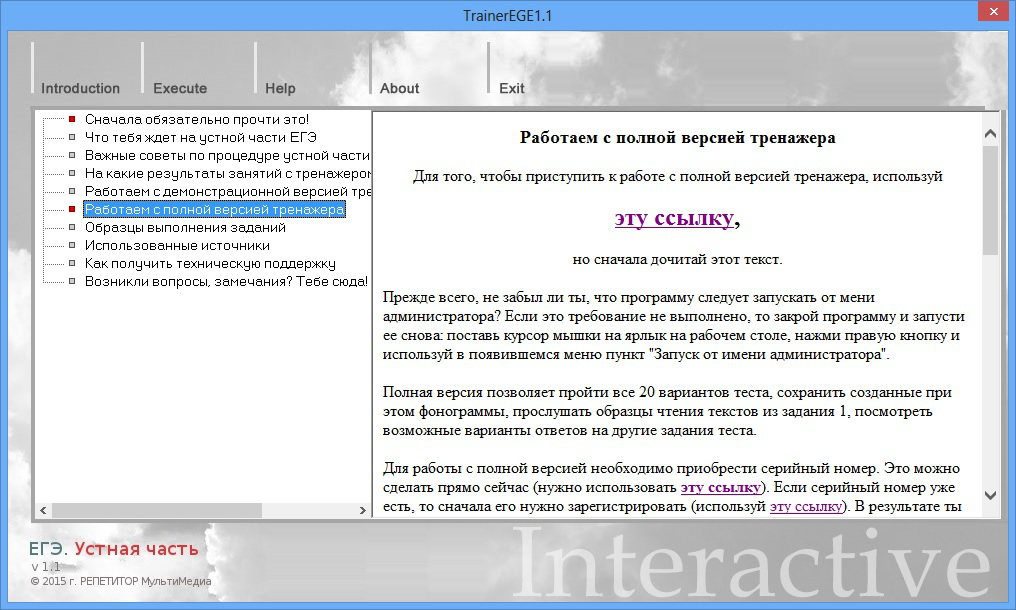Image resolution: width=1016 pixels, height=610 pixels.
Task: Click red marker next to "Работаем с полной версией тренажера"
Action: coord(72,210)
